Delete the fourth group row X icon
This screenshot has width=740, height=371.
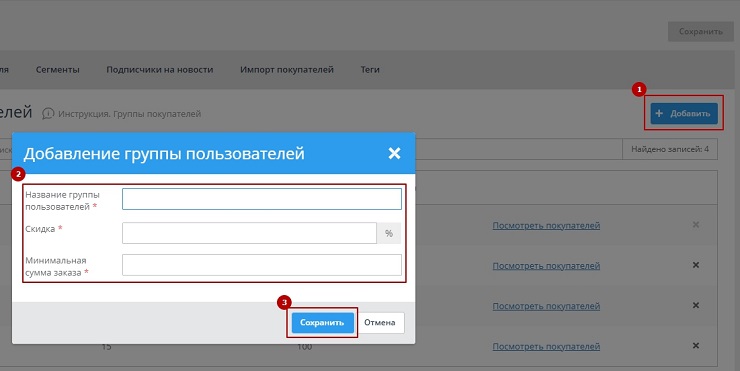(x=696, y=346)
